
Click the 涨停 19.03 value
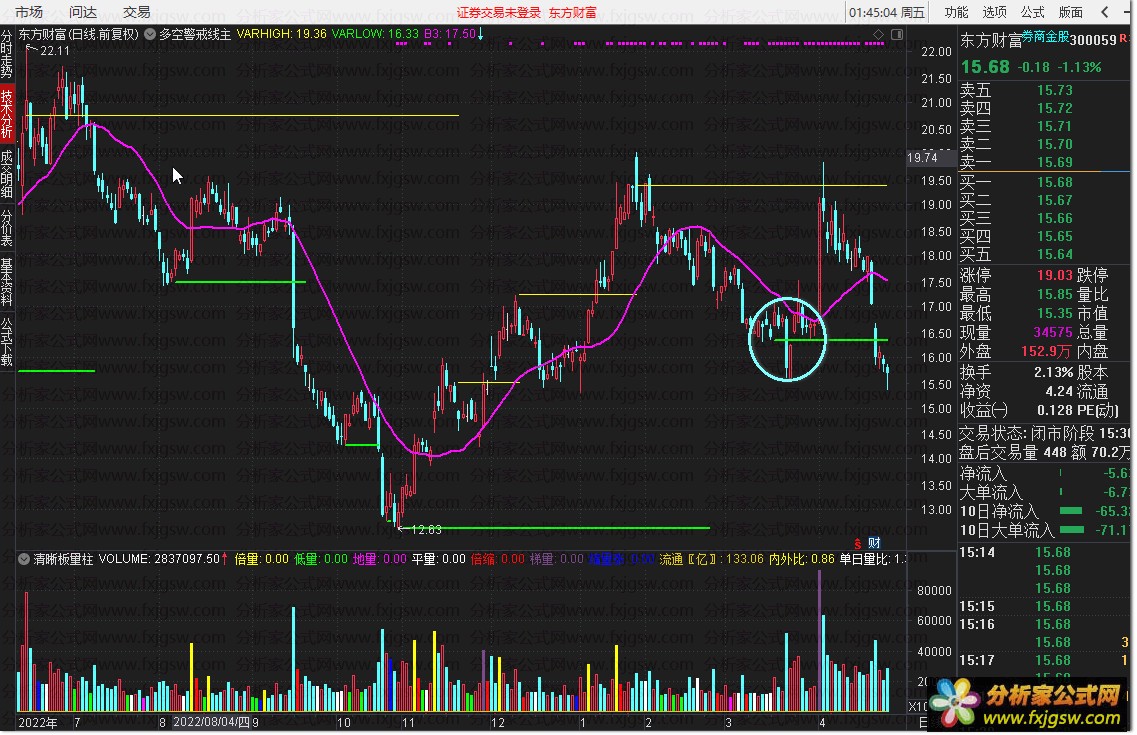1054,275
